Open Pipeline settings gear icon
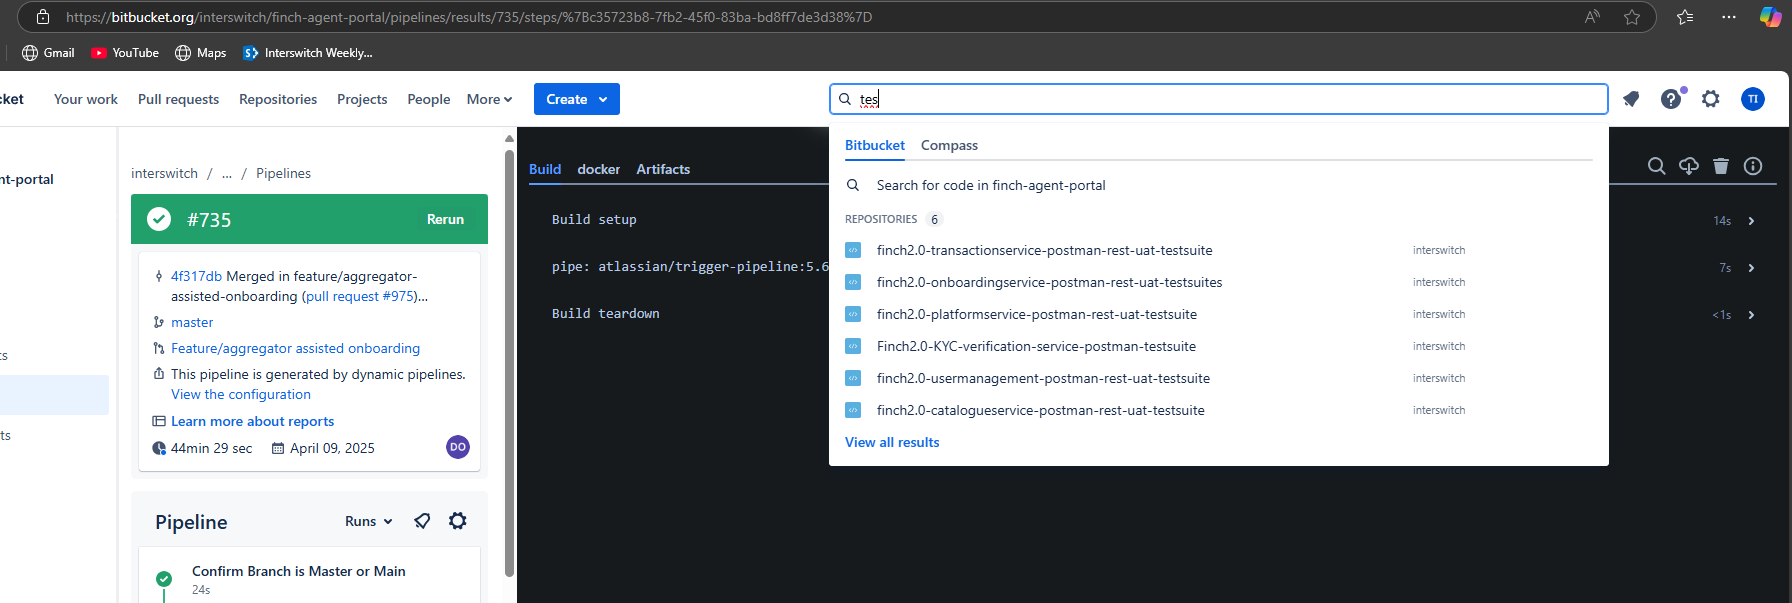 [458, 521]
